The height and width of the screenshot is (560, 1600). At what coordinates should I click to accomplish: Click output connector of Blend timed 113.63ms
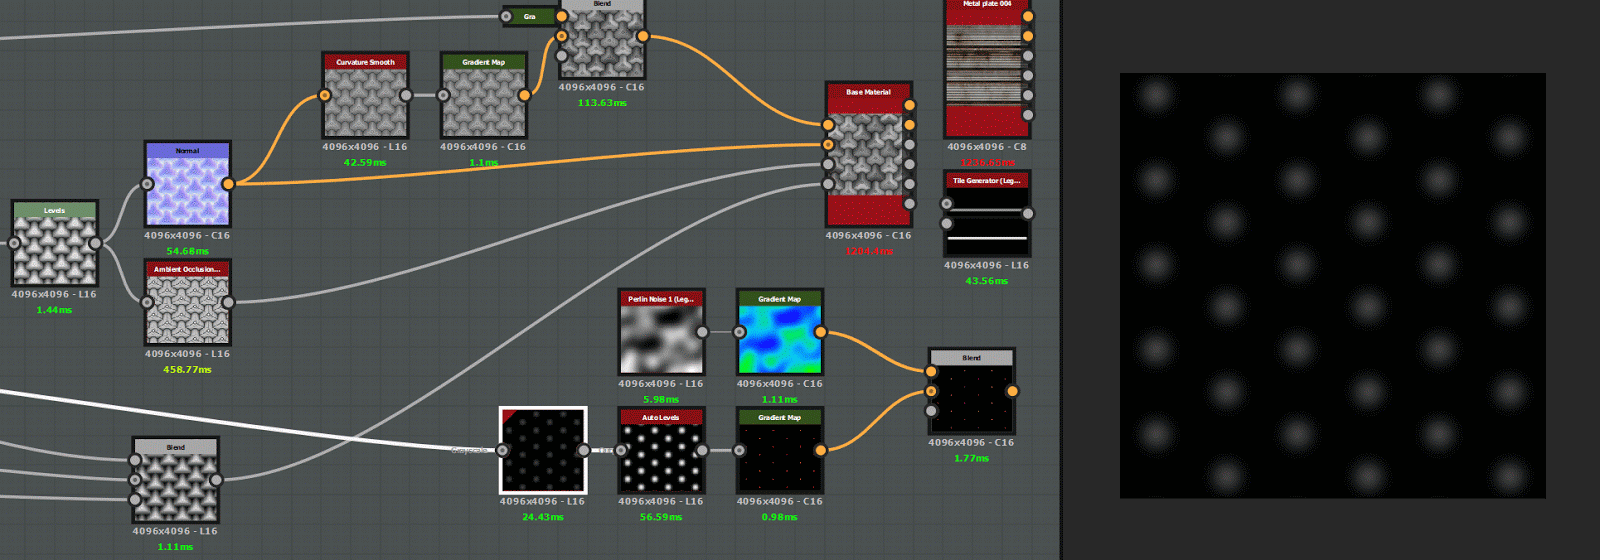point(643,36)
